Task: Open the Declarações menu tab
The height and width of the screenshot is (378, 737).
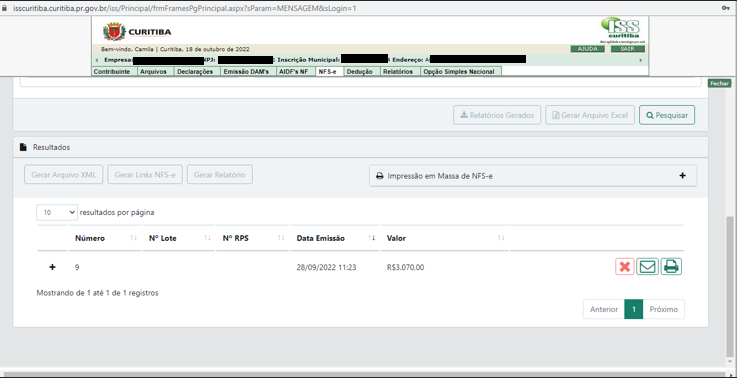Action: click(197, 71)
